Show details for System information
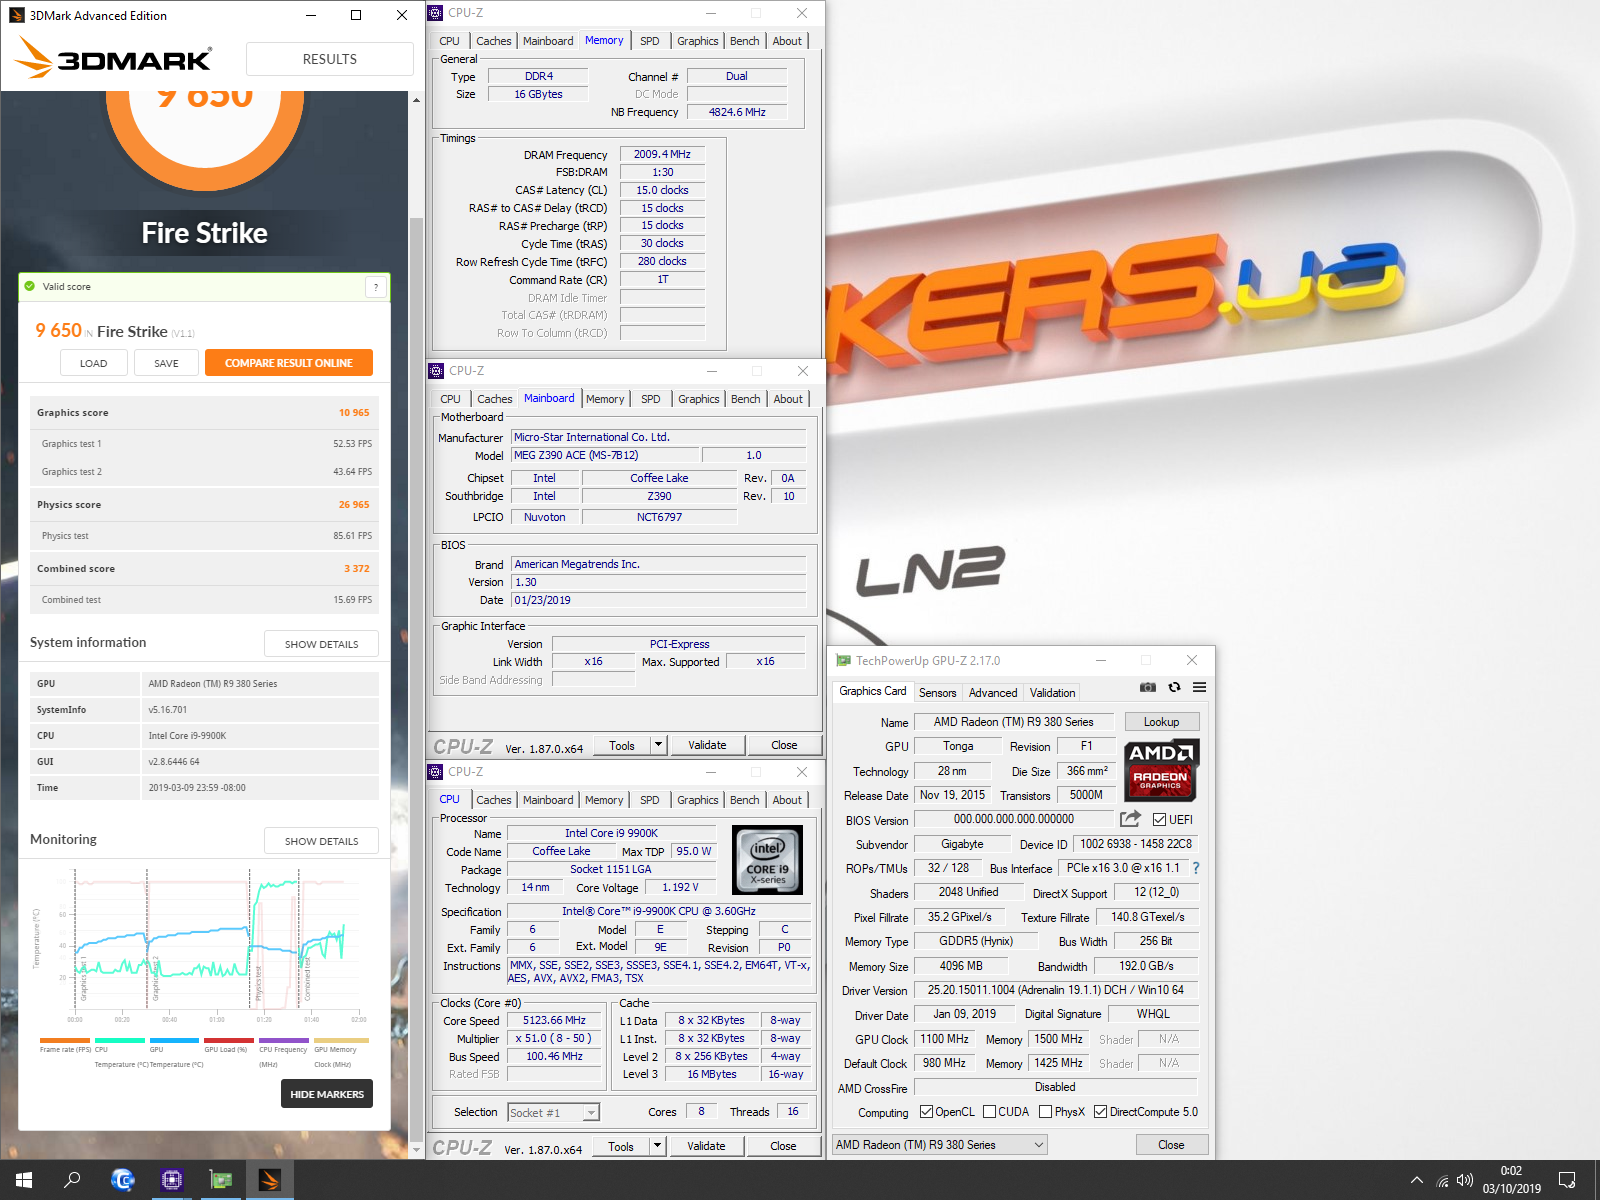 point(321,644)
